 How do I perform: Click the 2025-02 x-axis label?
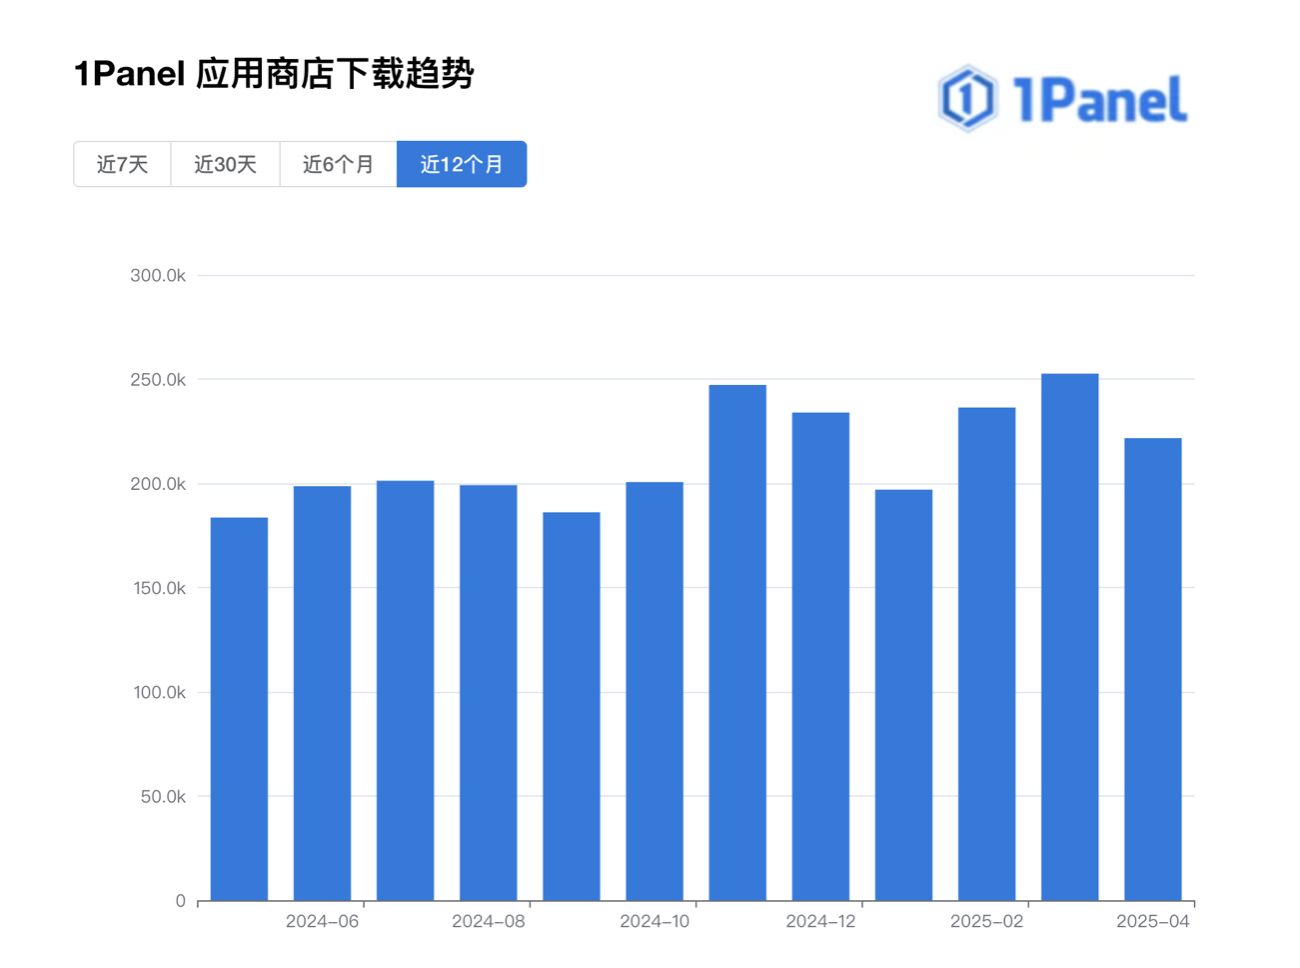tap(986, 922)
